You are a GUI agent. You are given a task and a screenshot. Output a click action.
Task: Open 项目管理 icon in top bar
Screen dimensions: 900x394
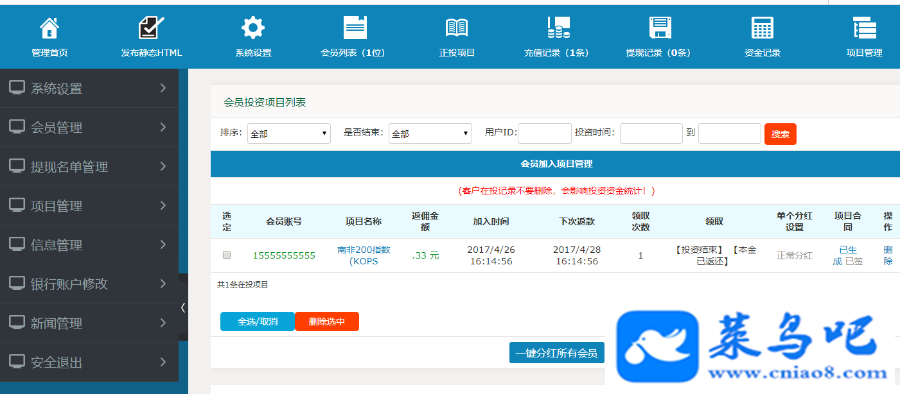click(x=864, y=28)
